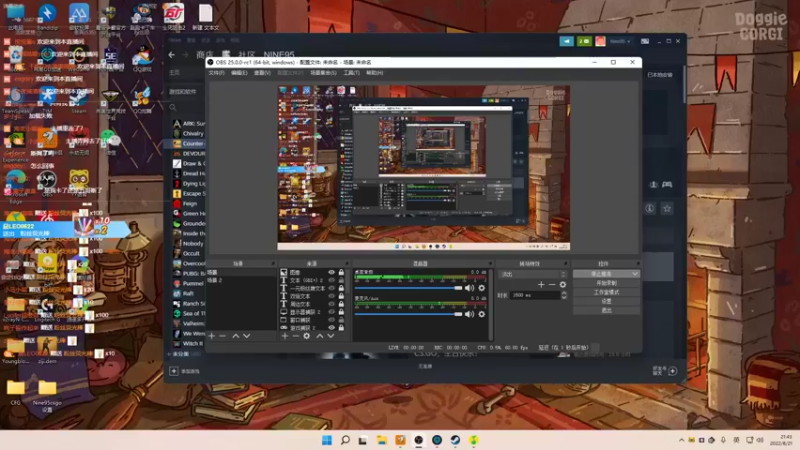The image size is (800, 450).
Task: Open Steam username NINE95 account dropdown
Action: (620, 41)
